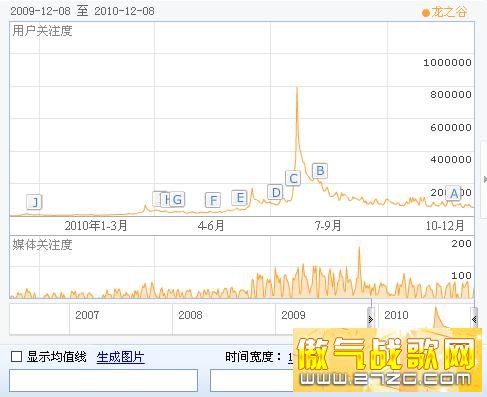
Task: Click the 600000 axis value
Action: click(451, 127)
